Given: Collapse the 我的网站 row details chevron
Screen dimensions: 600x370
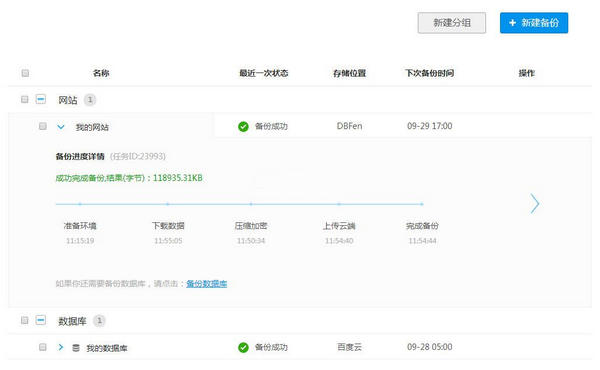Looking at the screenshot, I should click(61, 127).
